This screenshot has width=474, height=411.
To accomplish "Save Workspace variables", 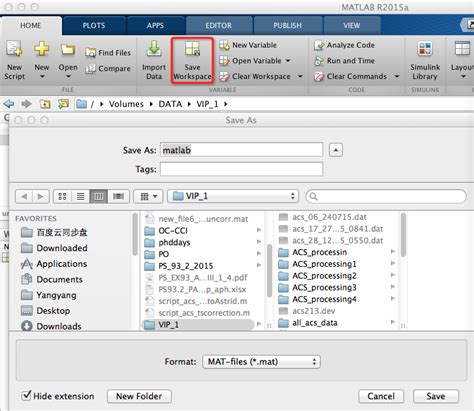I will [192, 60].
